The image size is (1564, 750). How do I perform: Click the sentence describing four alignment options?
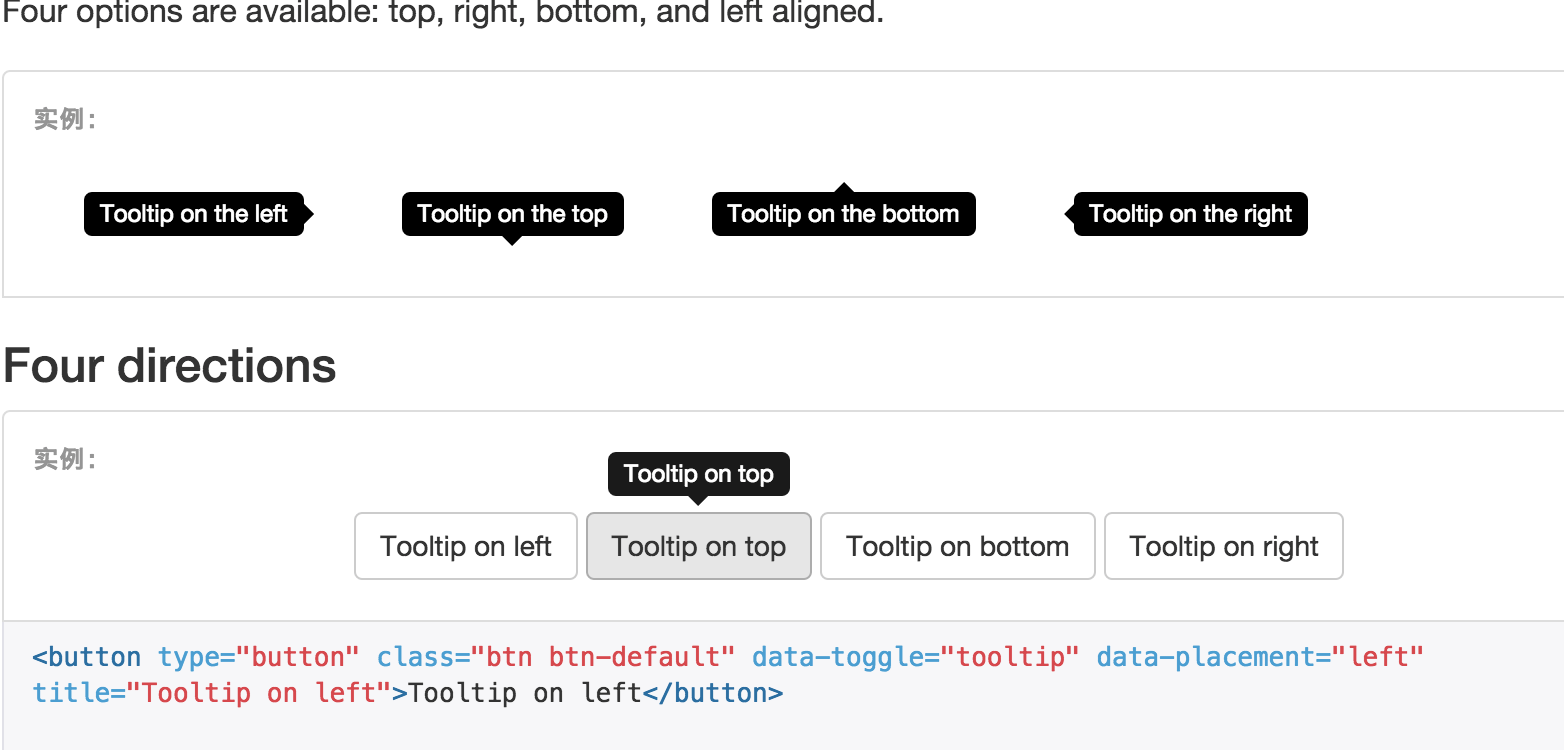(441, 13)
